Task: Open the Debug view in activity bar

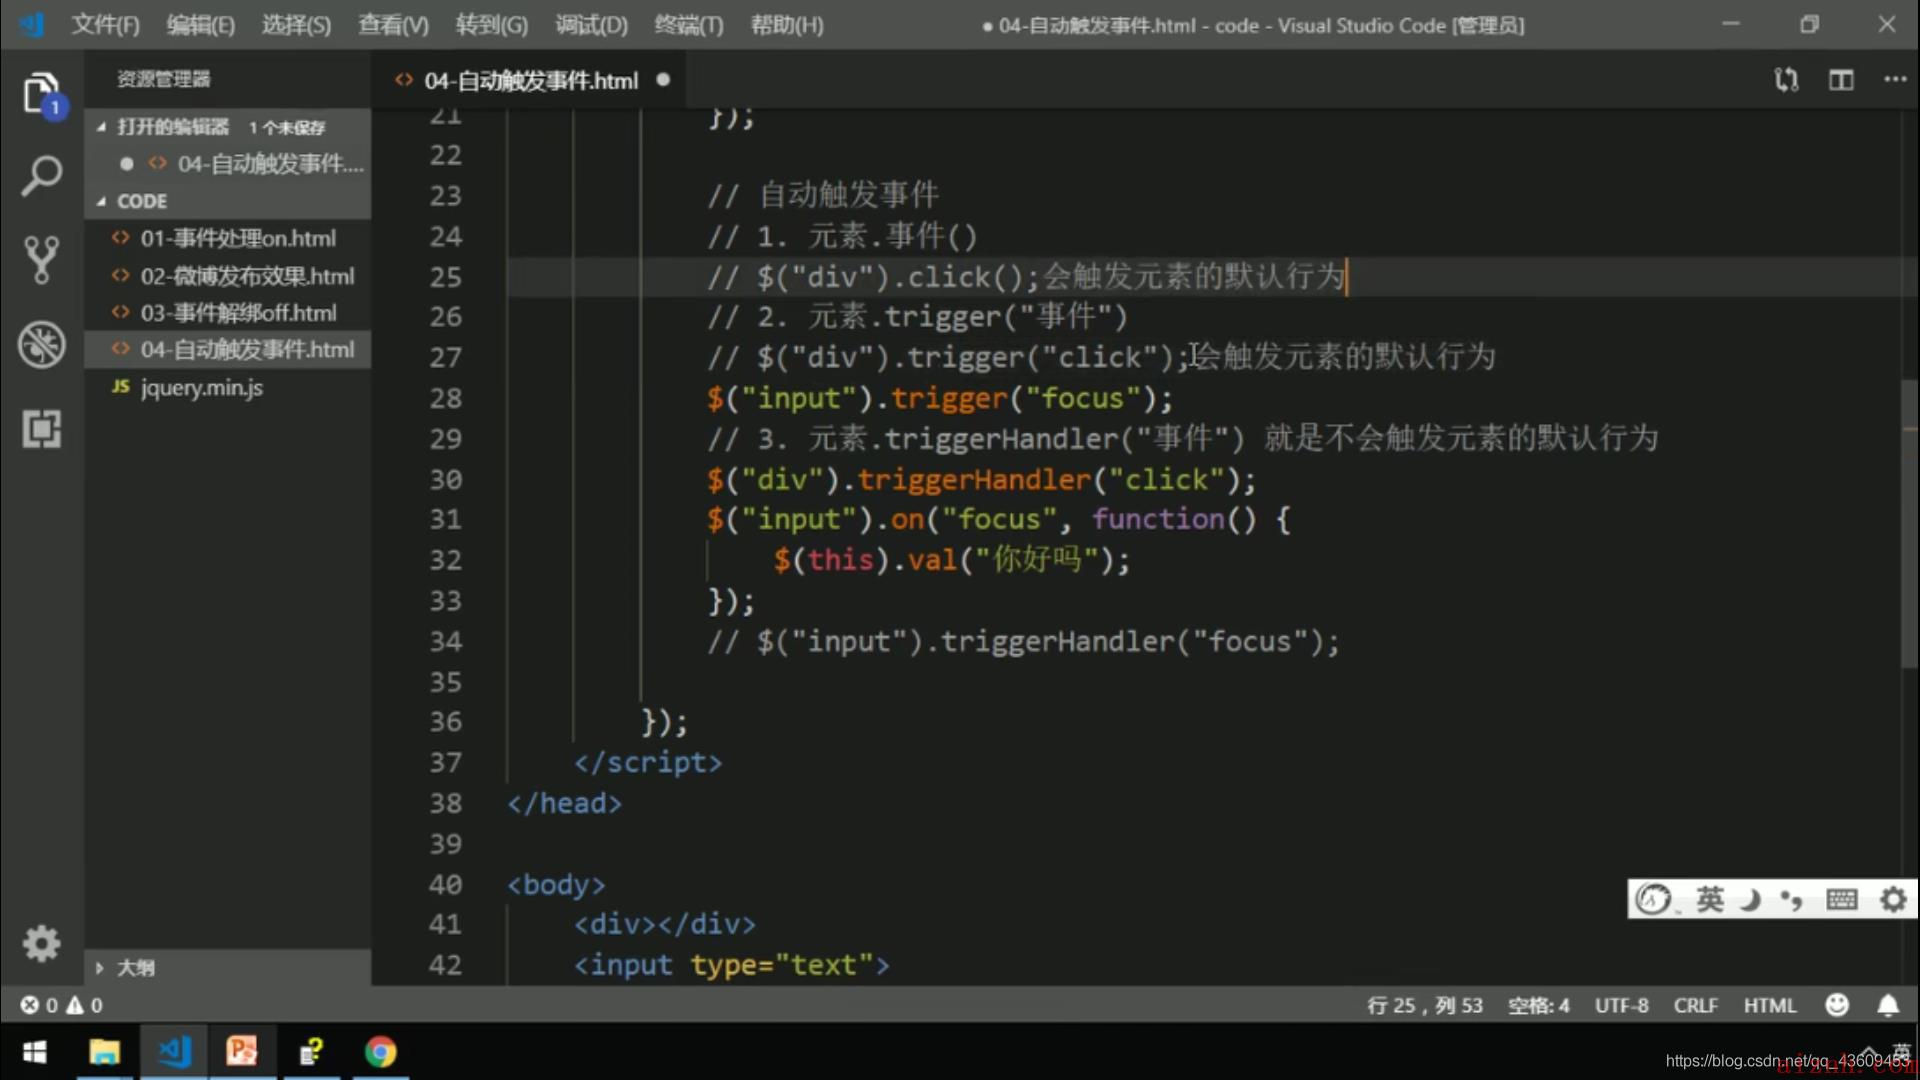Action: (42, 344)
